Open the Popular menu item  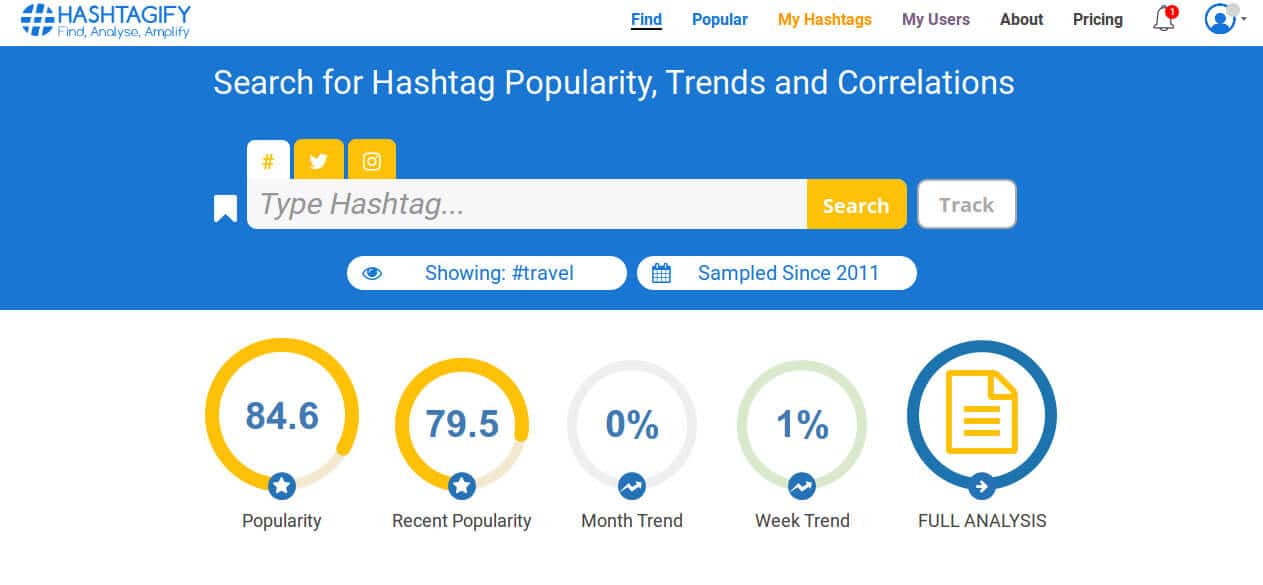pyautogui.click(x=719, y=19)
